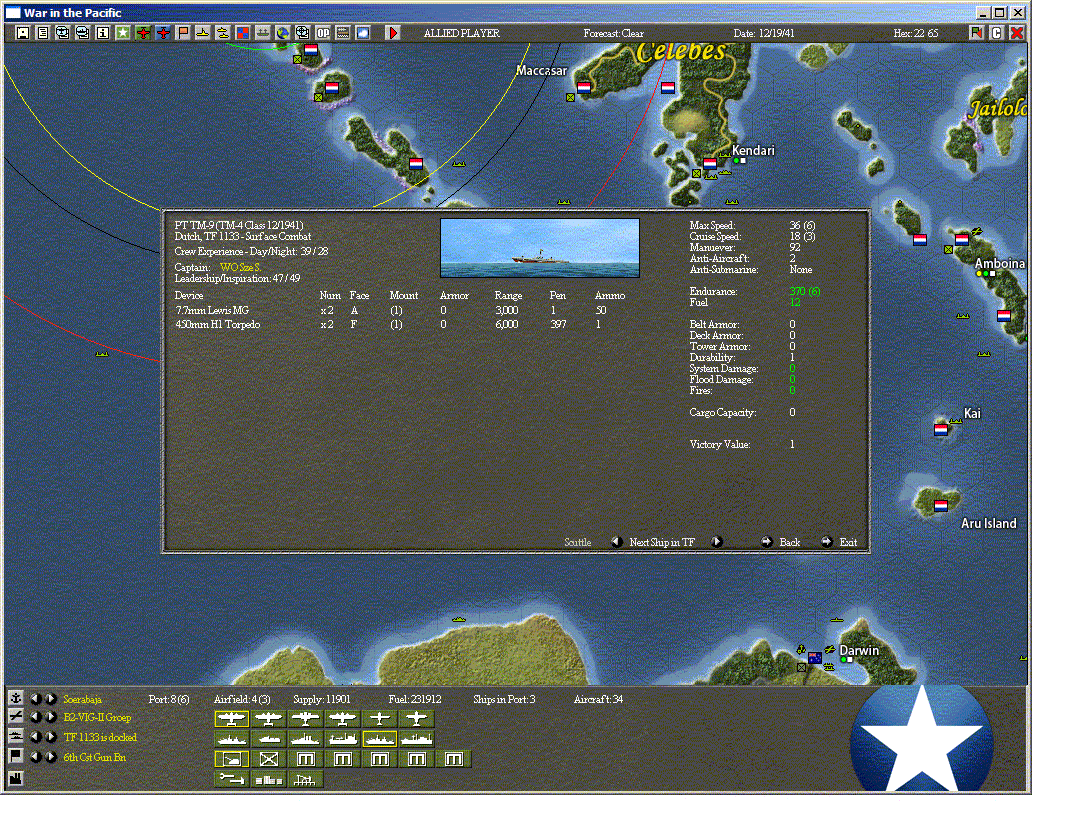Click Back in the ship dialog
Image resolution: width=1075 pixels, height=828 pixels.
click(x=790, y=542)
